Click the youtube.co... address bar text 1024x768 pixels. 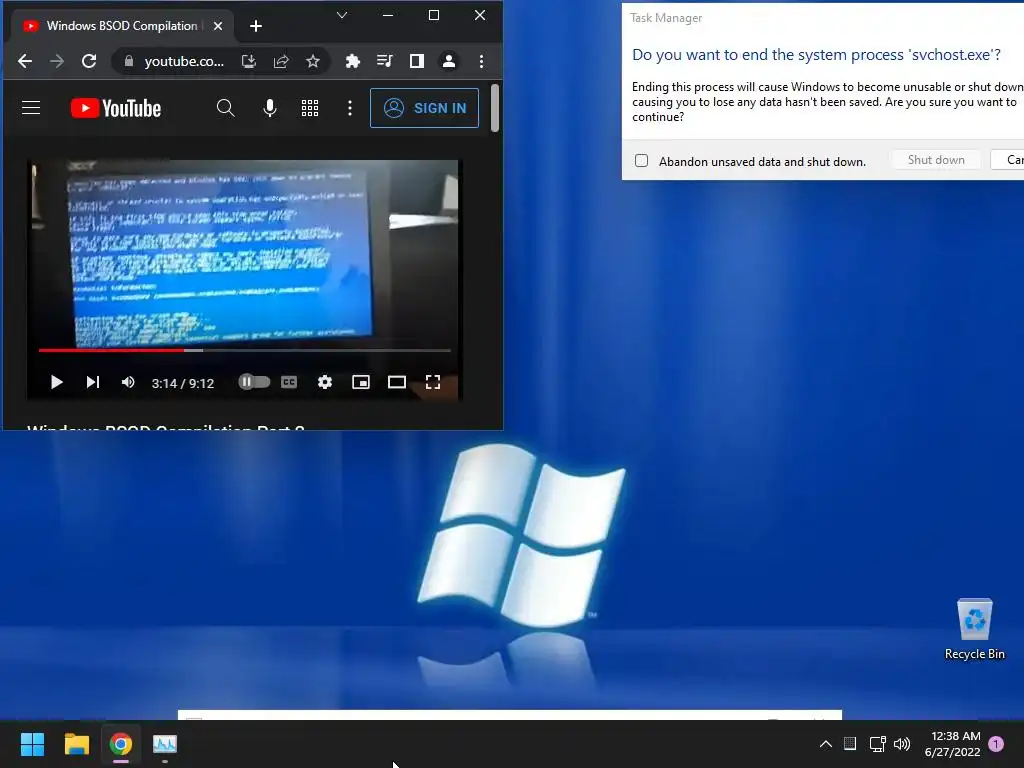[x=184, y=61]
